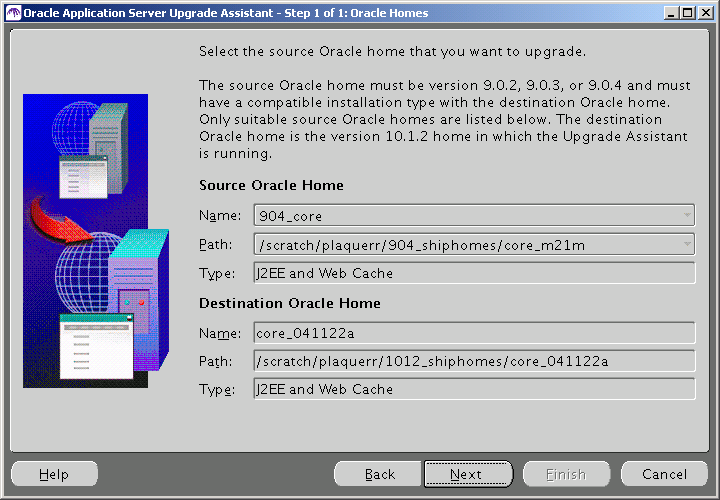Click the source 'Name:' label
This screenshot has width=720, height=500.
(220, 215)
